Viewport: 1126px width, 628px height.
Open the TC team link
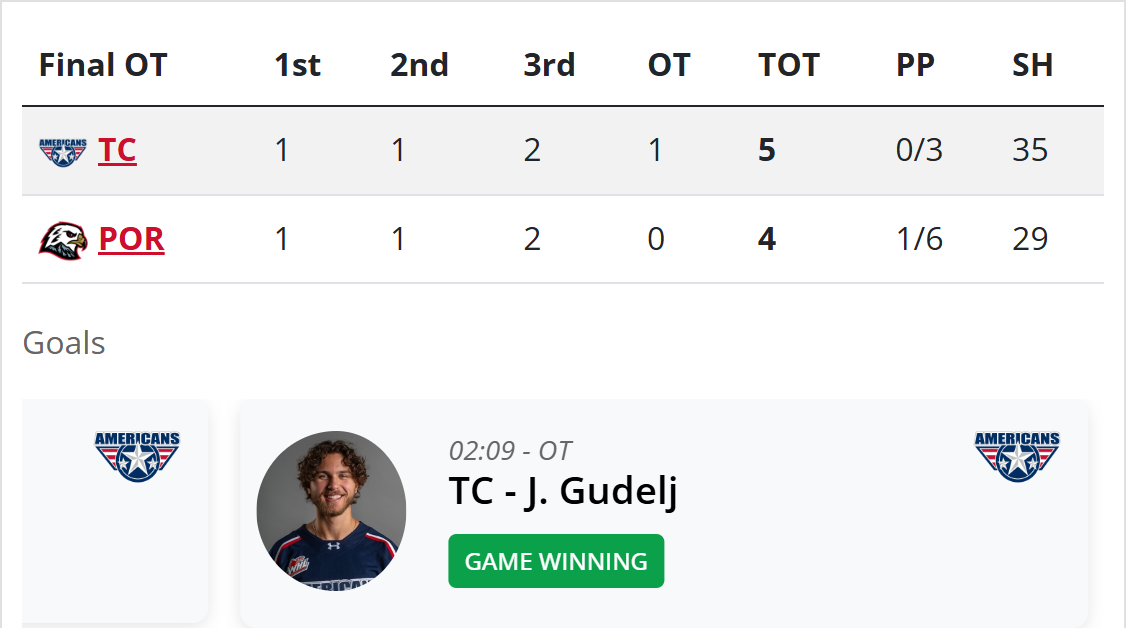pyautogui.click(x=117, y=151)
